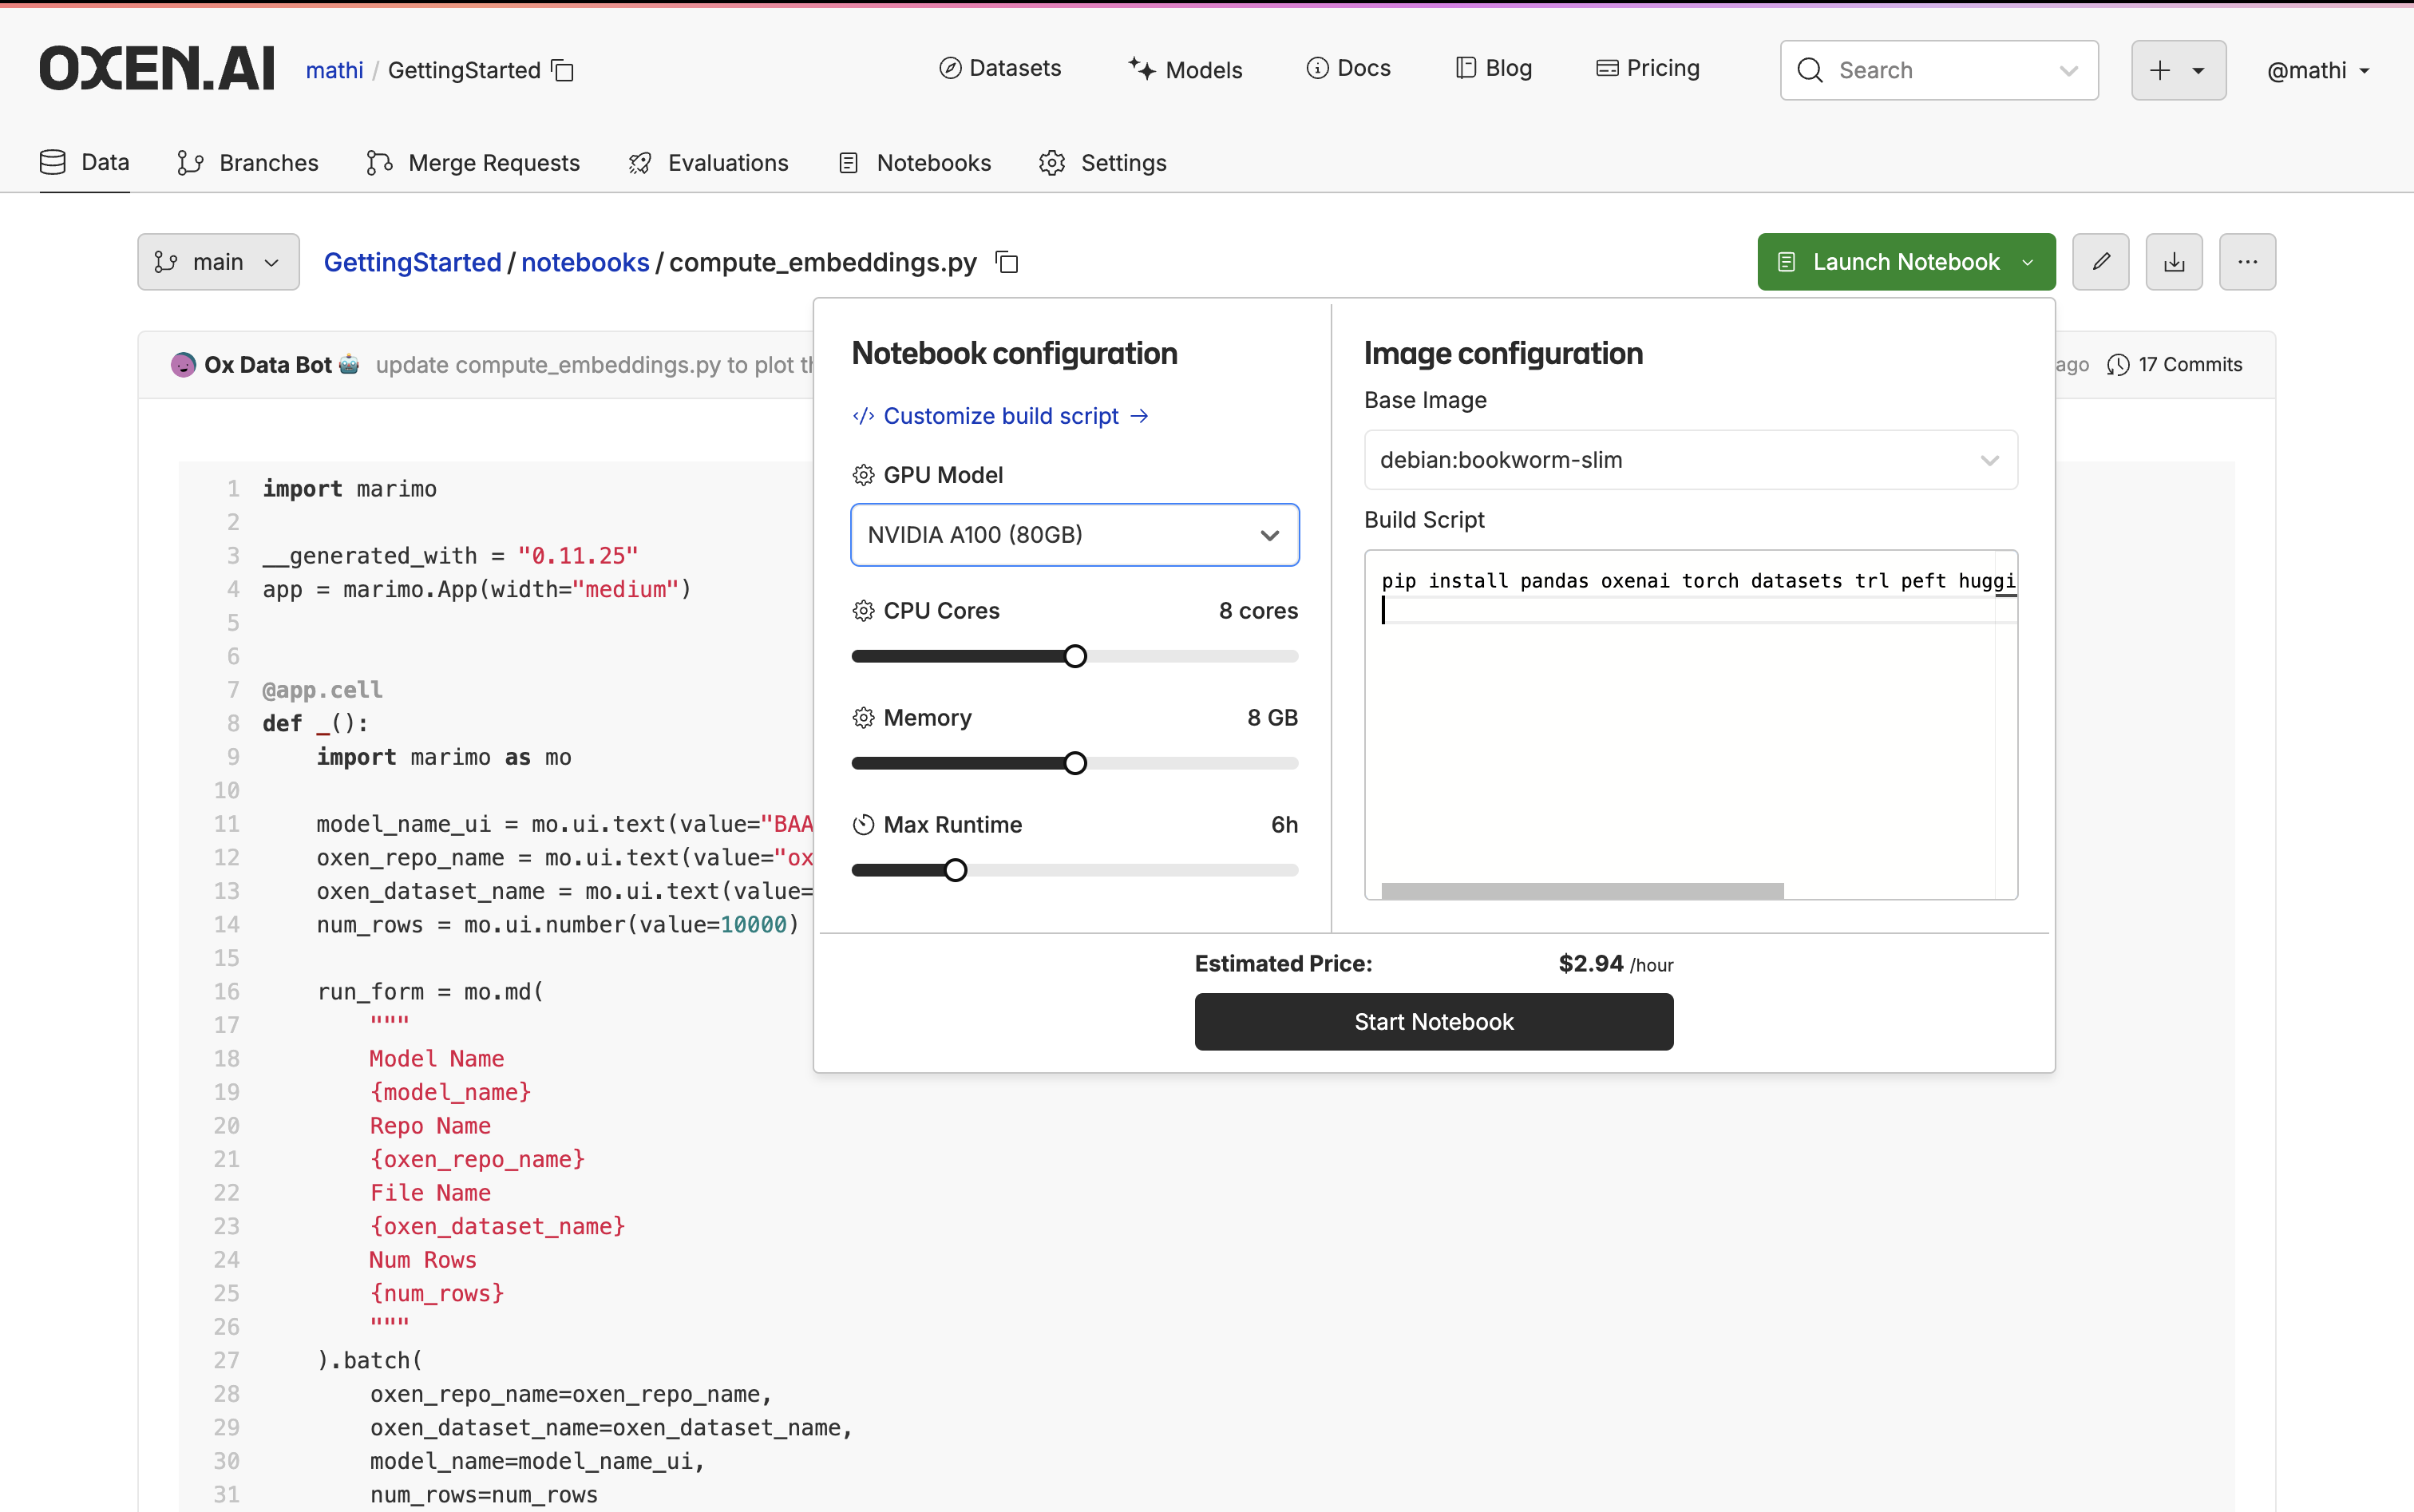Copy the compute_embeddings.py file path
Screen dimensions: 2414x1512
[1007, 263]
